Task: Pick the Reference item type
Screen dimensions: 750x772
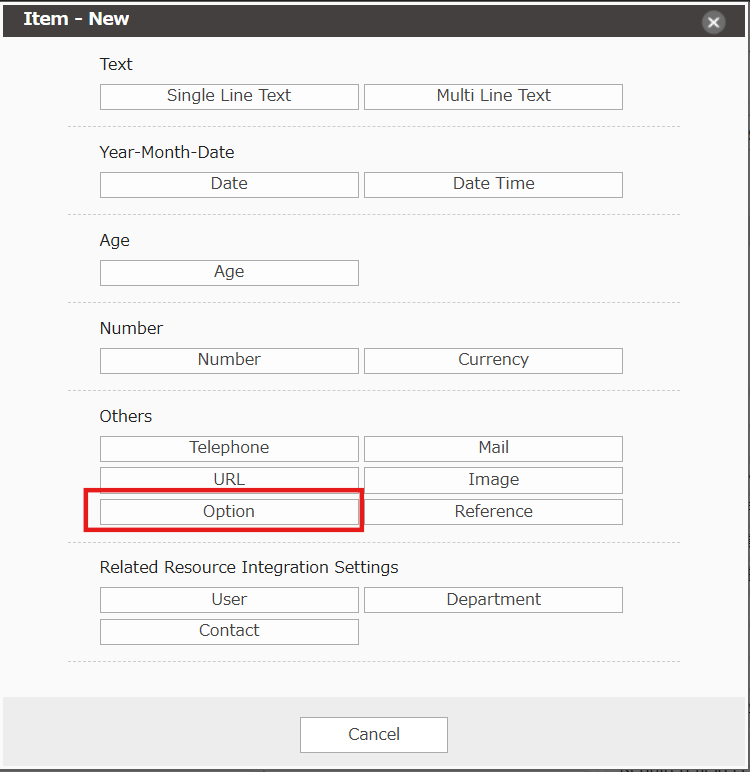Action: tap(493, 512)
